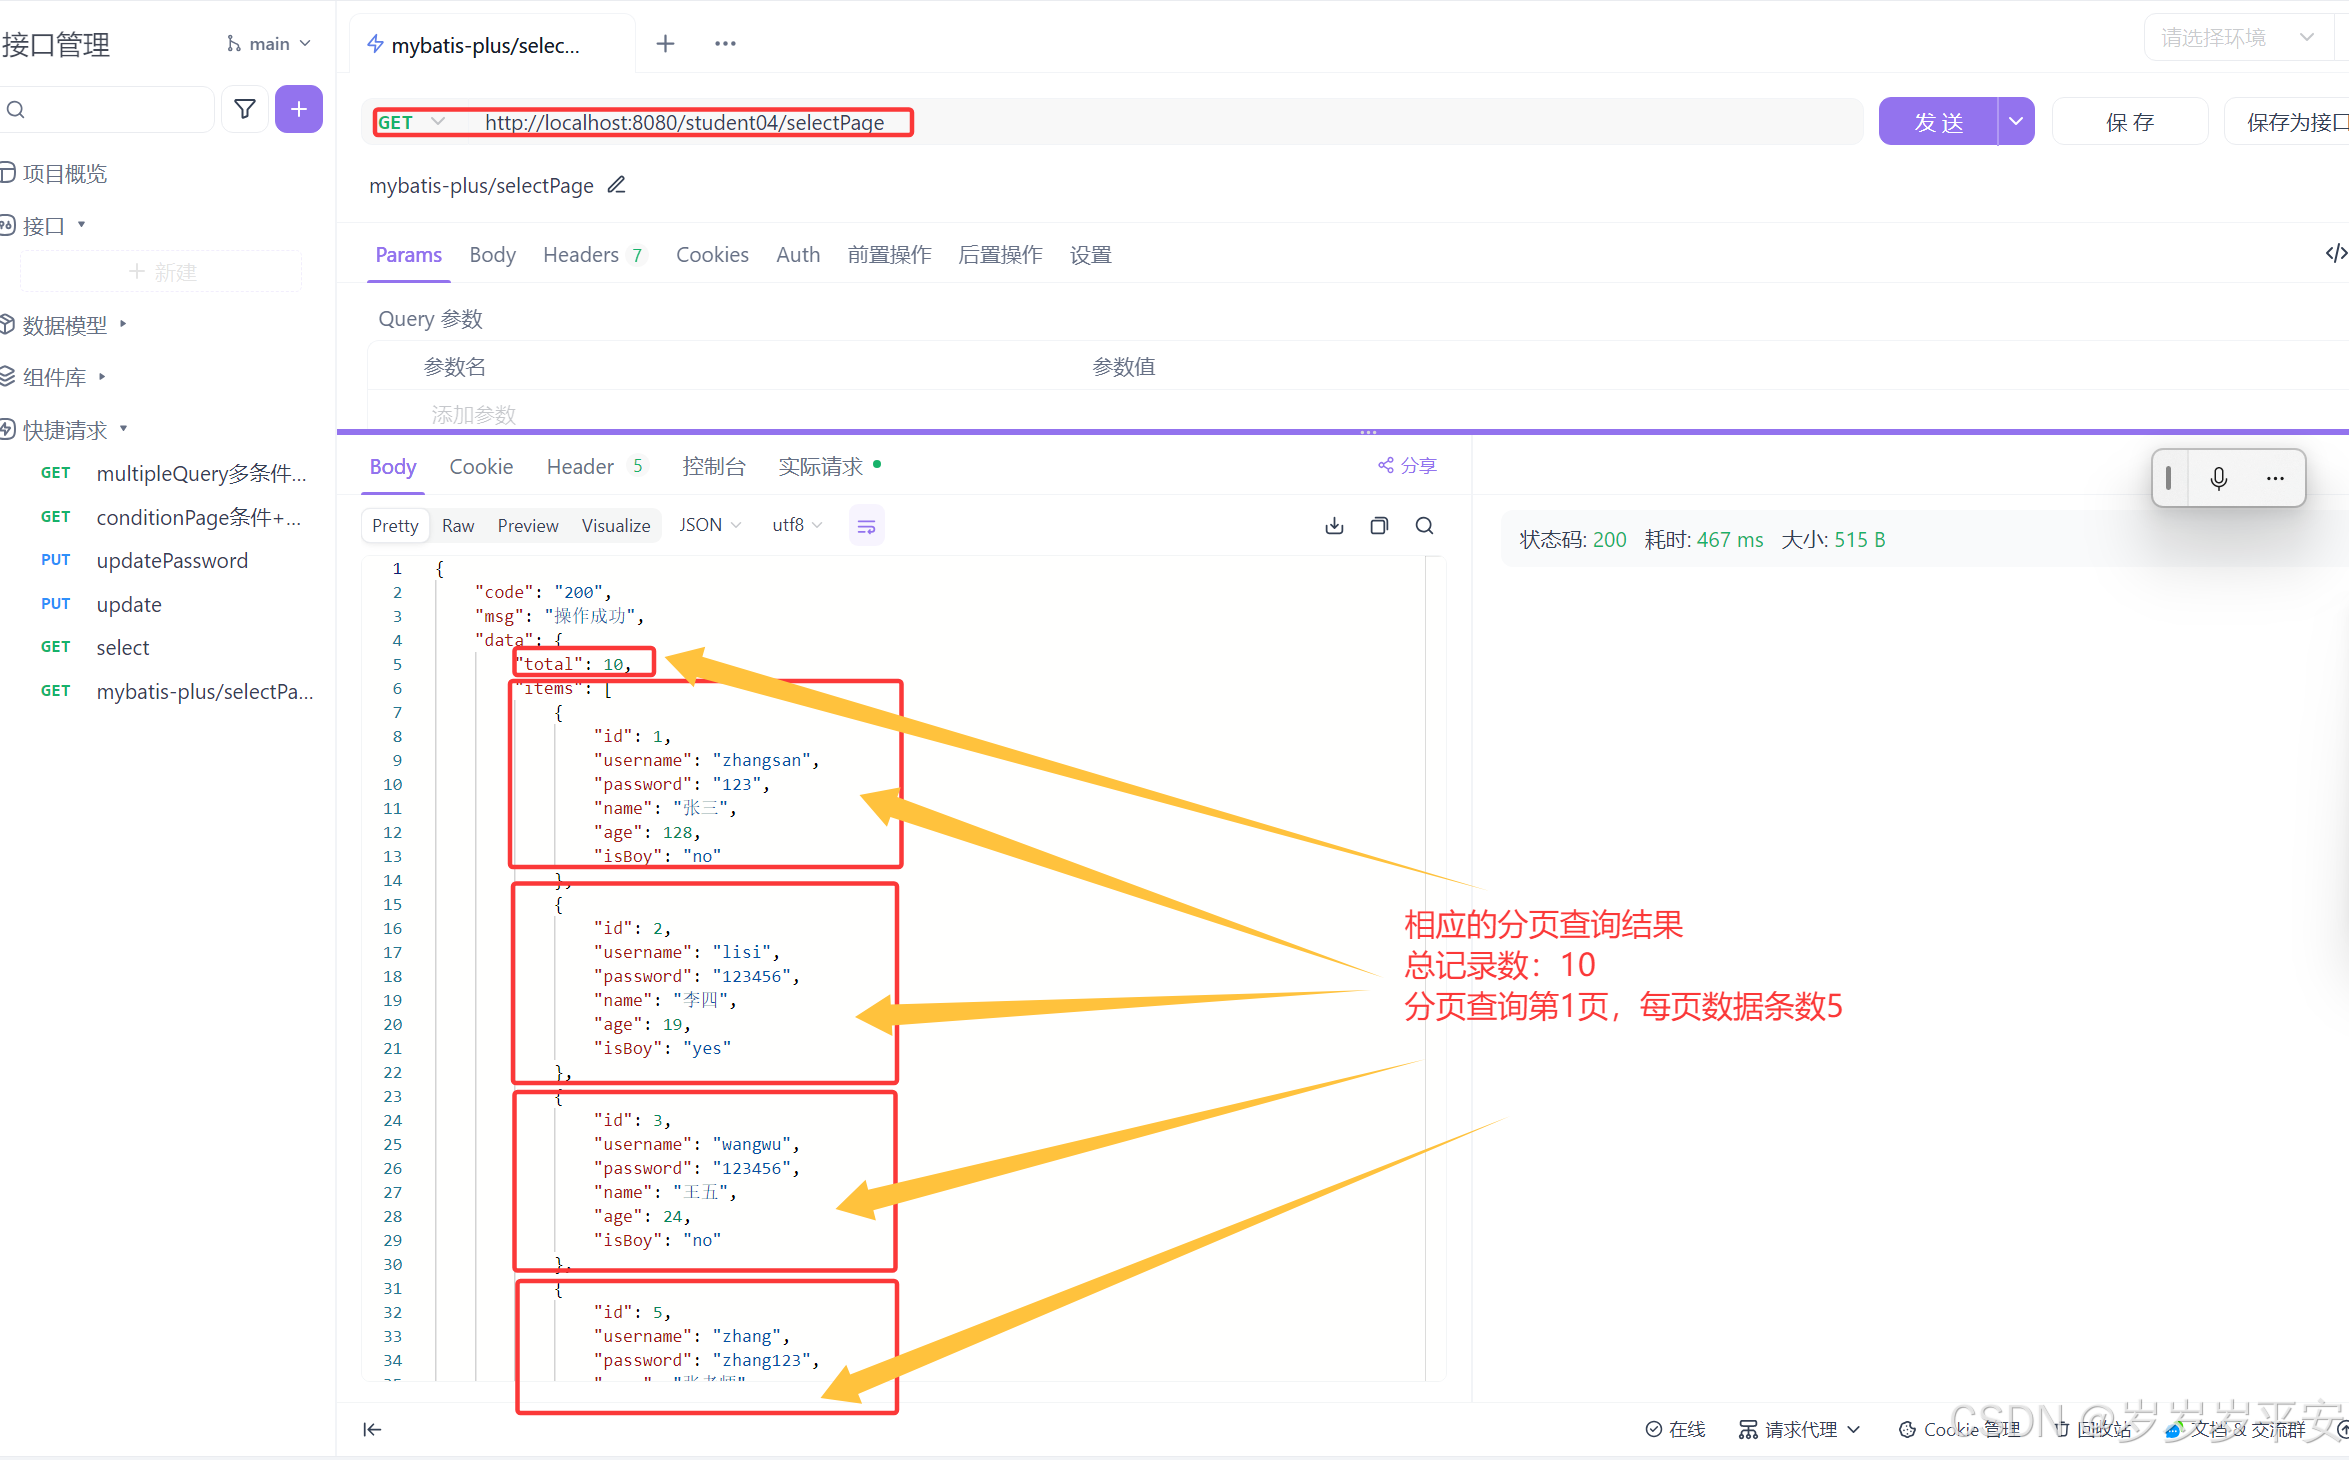This screenshot has height=1460, width=2349.
Task: Click the 保存 save button
Action: (2129, 122)
